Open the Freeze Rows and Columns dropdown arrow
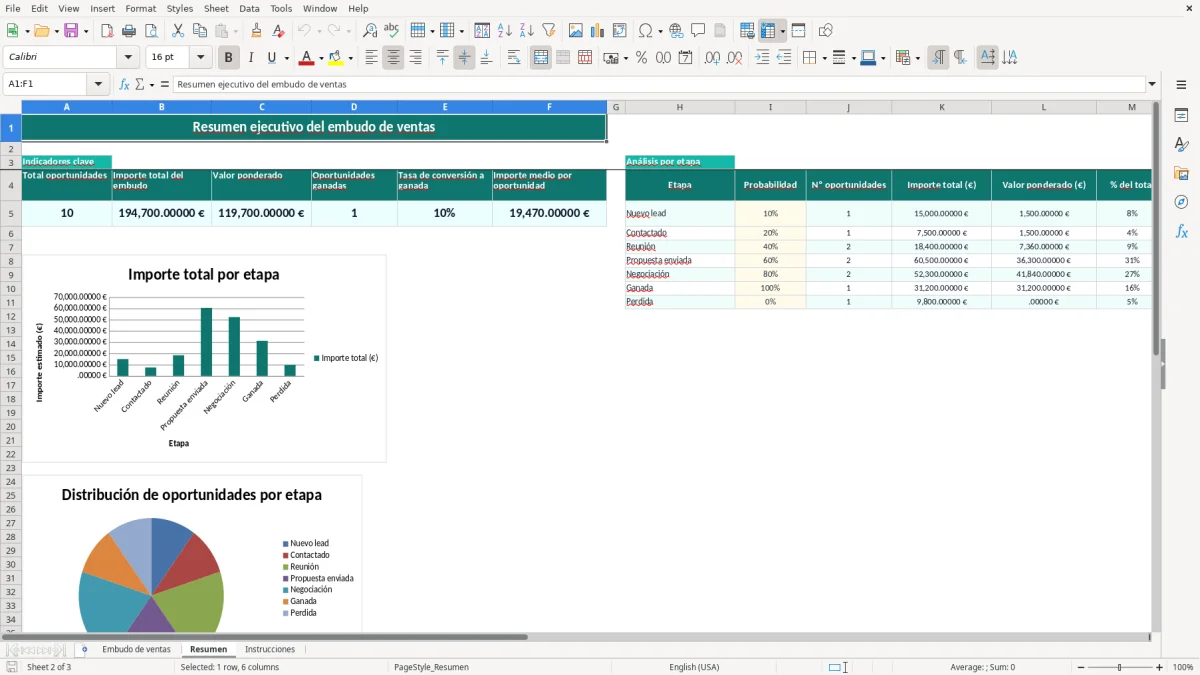1200x675 pixels. click(782, 31)
